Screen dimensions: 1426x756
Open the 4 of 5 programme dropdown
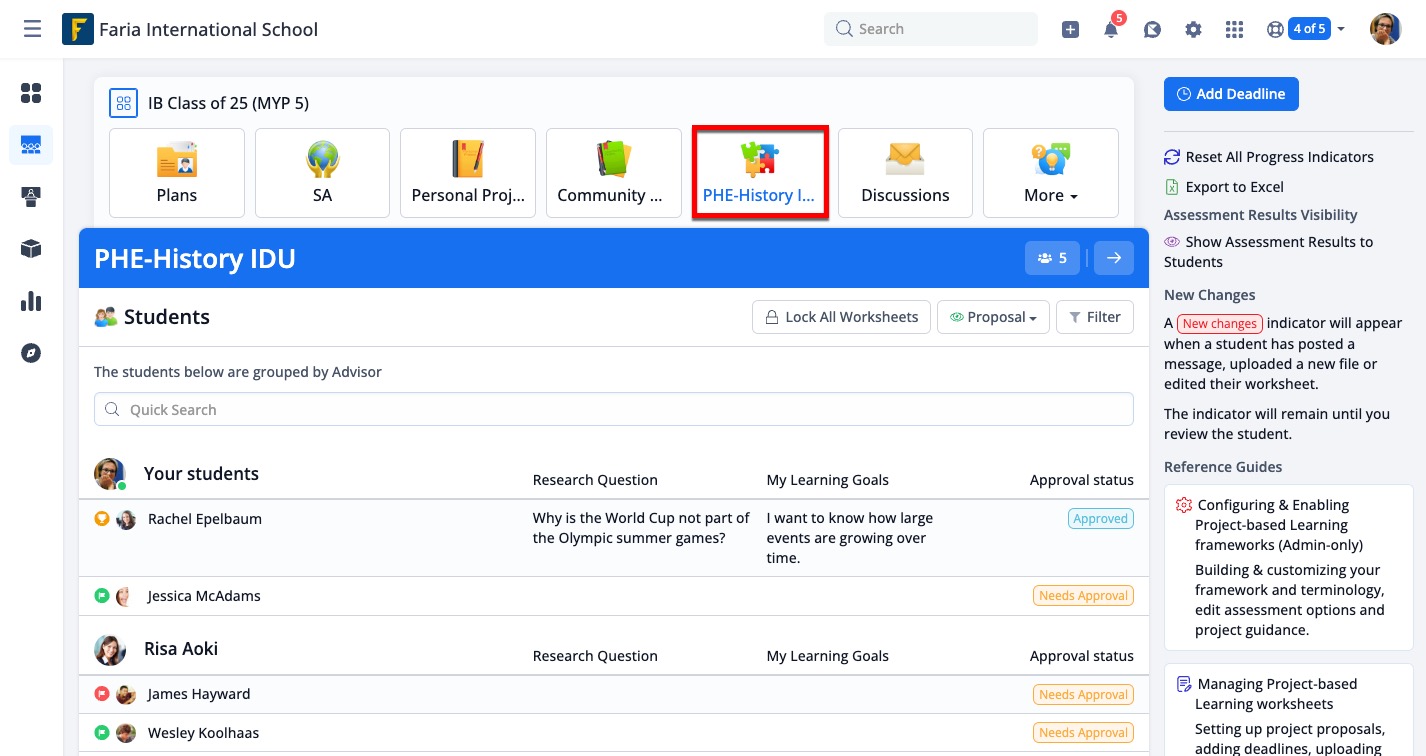(x=1318, y=29)
